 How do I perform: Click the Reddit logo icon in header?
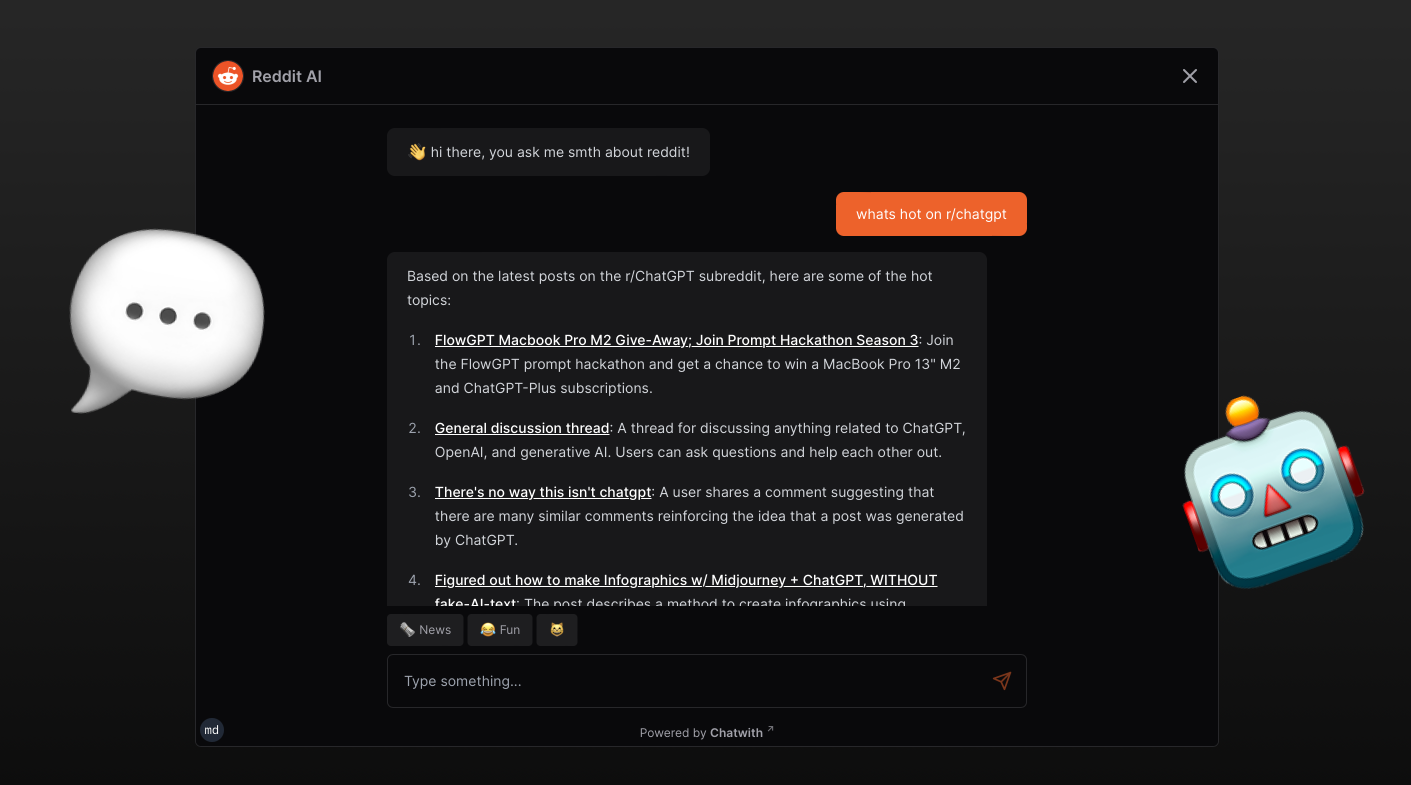point(228,76)
